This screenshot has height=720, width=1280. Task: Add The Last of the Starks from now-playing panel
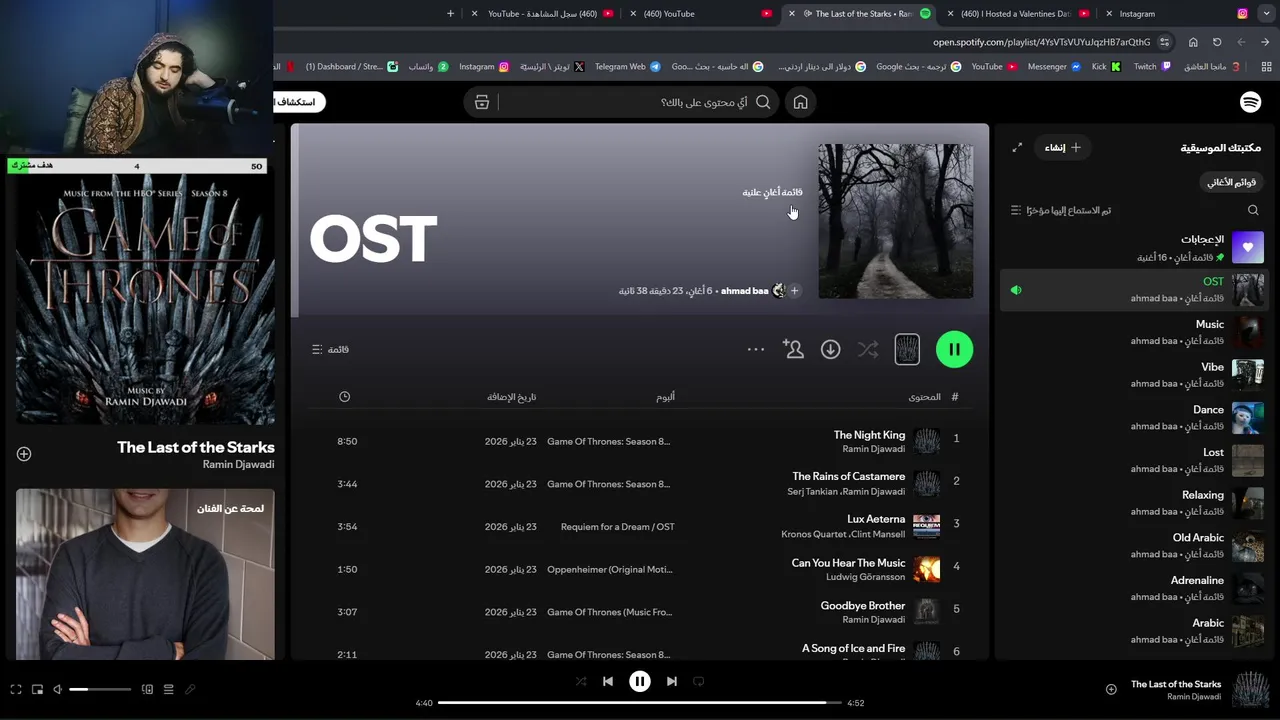tap(24, 454)
